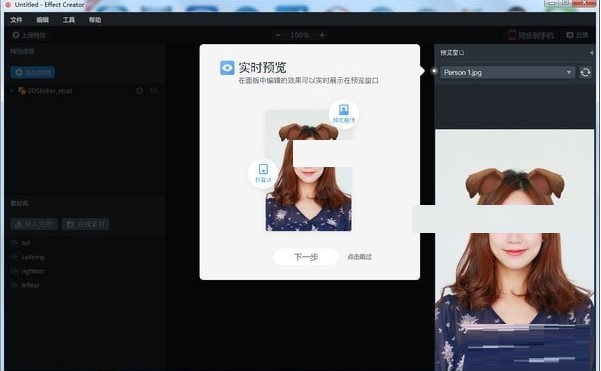Open the 帮助 menu

pyautogui.click(x=95, y=20)
